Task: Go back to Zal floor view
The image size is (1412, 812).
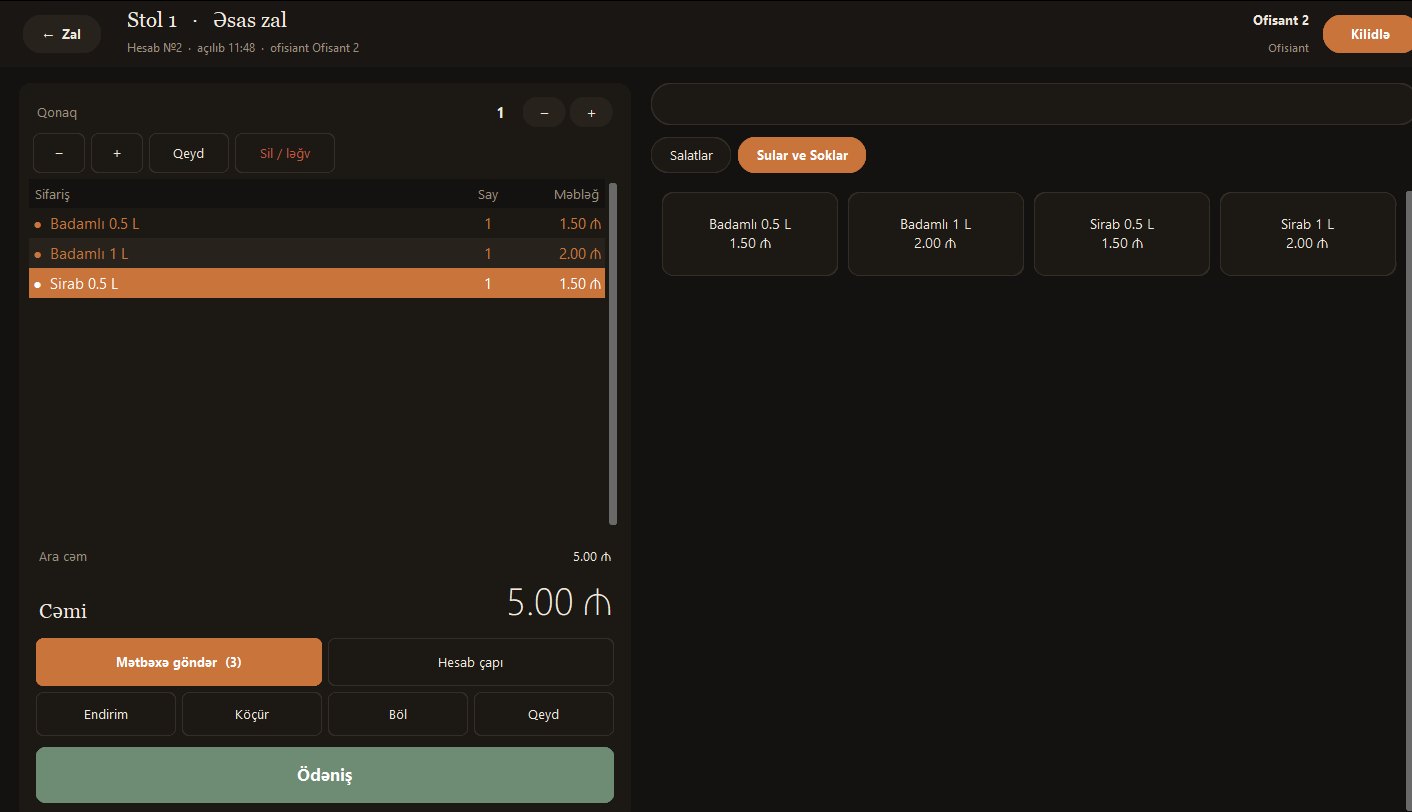Action: click(x=62, y=34)
